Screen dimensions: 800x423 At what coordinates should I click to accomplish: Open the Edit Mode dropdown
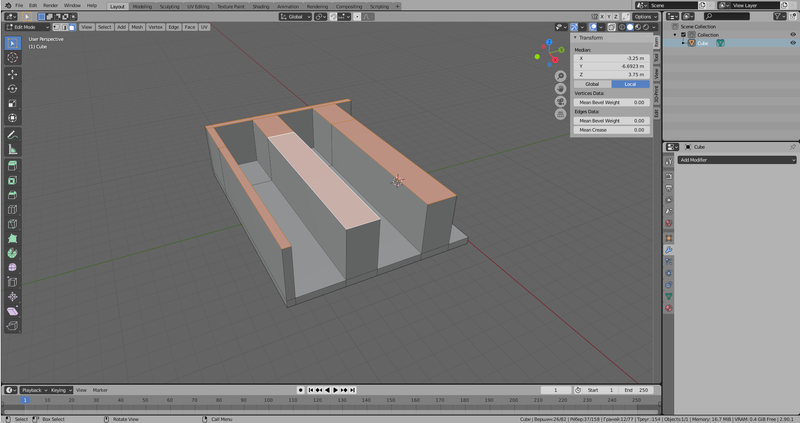tap(27, 27)
